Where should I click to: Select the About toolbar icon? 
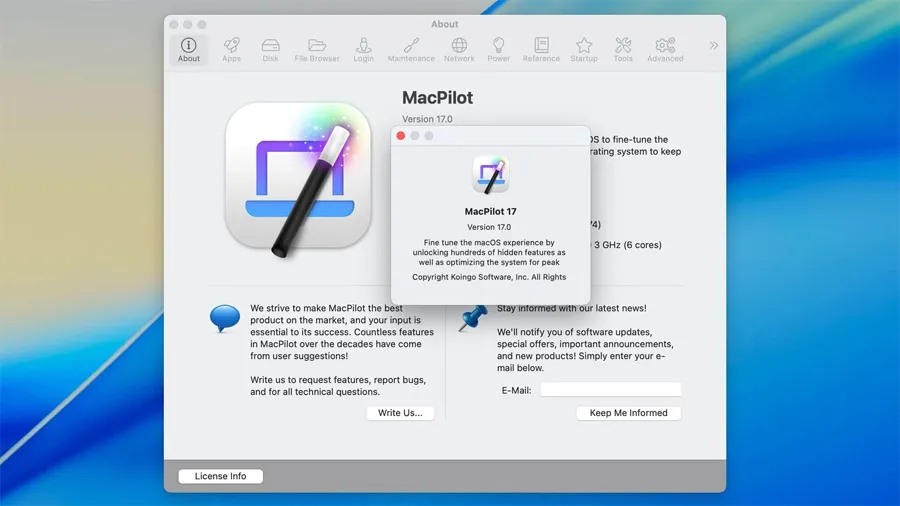(x=188, y=49)
